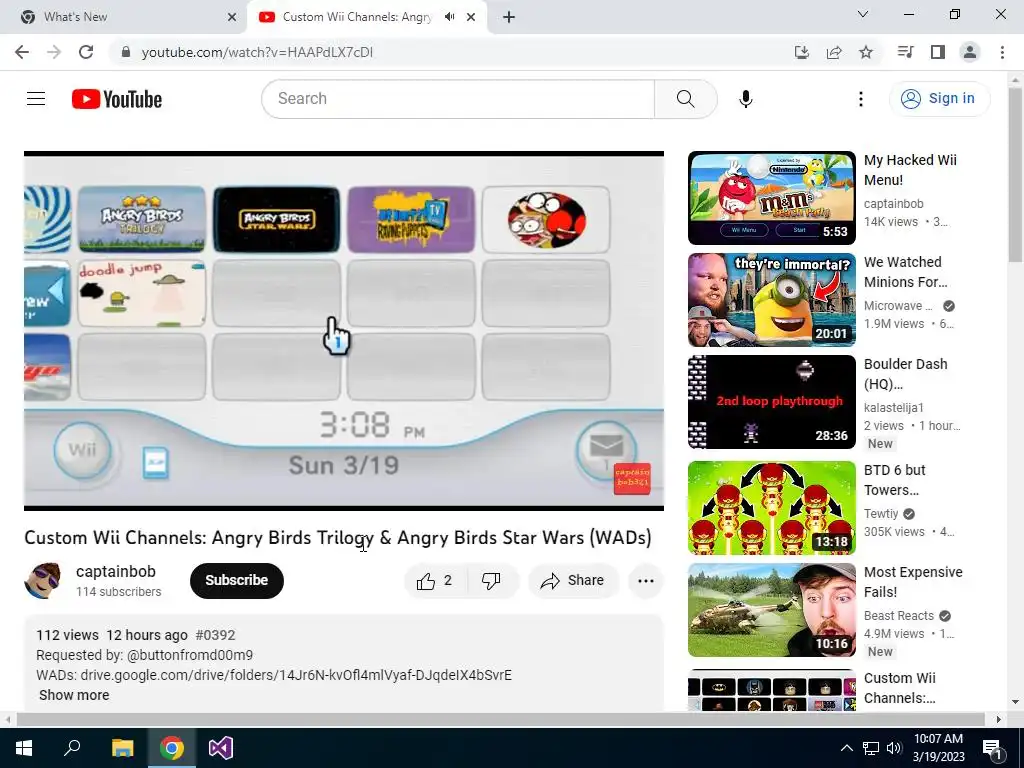The height and width of the screenshot is (768, 1024).
Task: Open more actions ellipsis below video
Action: 646,581
